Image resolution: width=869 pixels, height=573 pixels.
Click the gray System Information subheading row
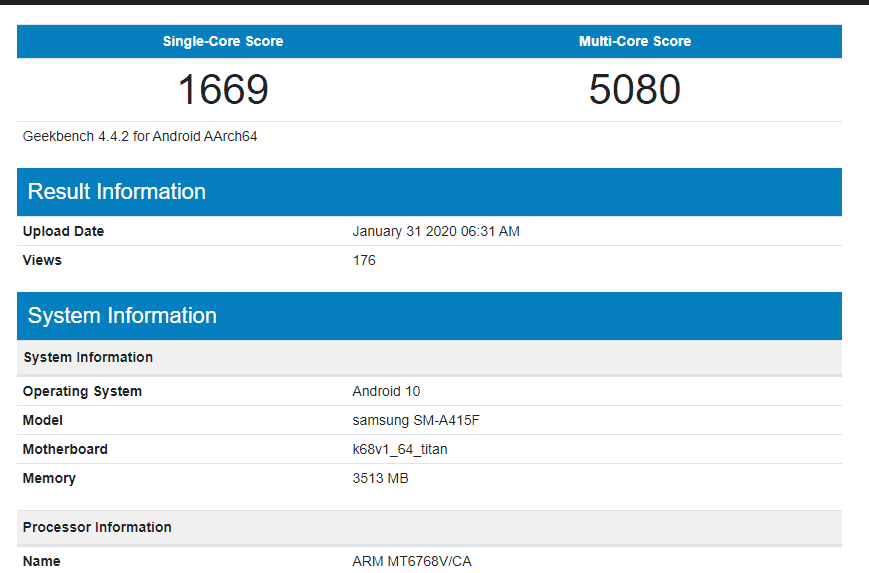88,357
